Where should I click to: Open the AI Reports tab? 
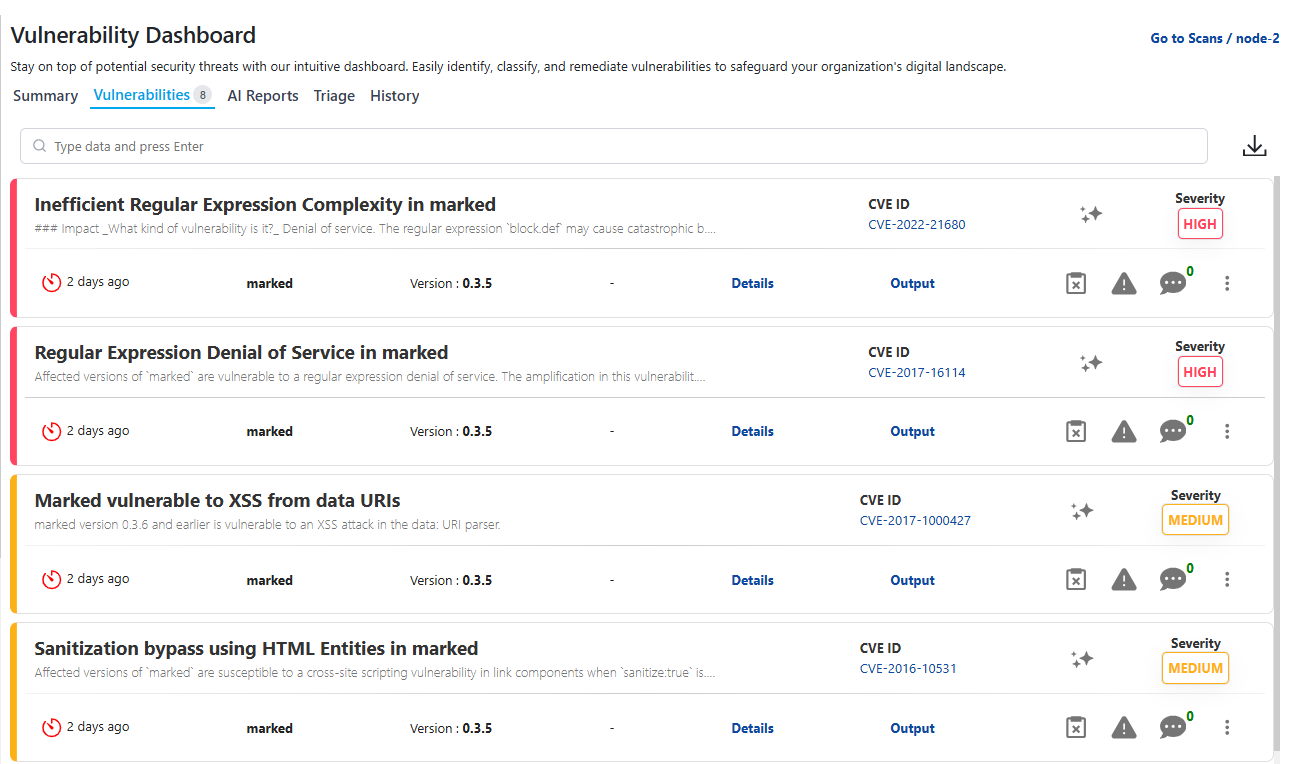point(262,95)
